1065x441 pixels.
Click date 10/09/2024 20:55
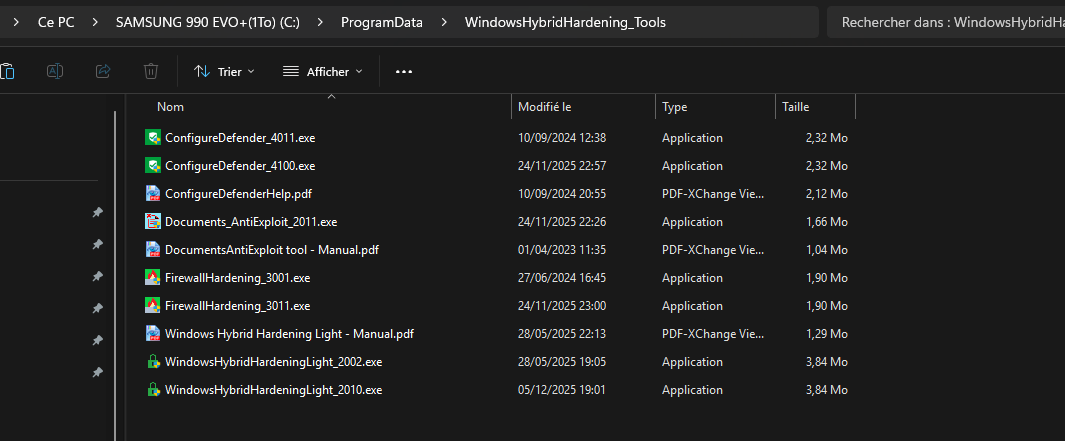coord(562,194)
